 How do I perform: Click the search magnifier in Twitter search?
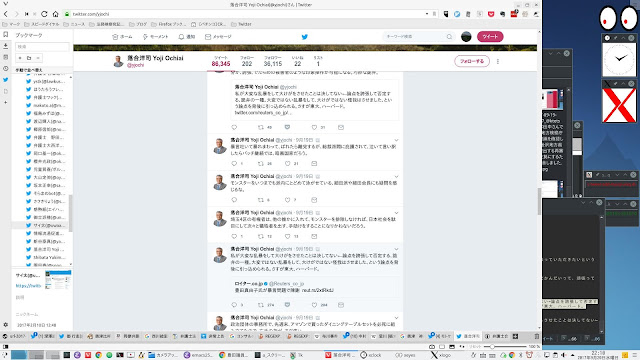click(449, 37)
